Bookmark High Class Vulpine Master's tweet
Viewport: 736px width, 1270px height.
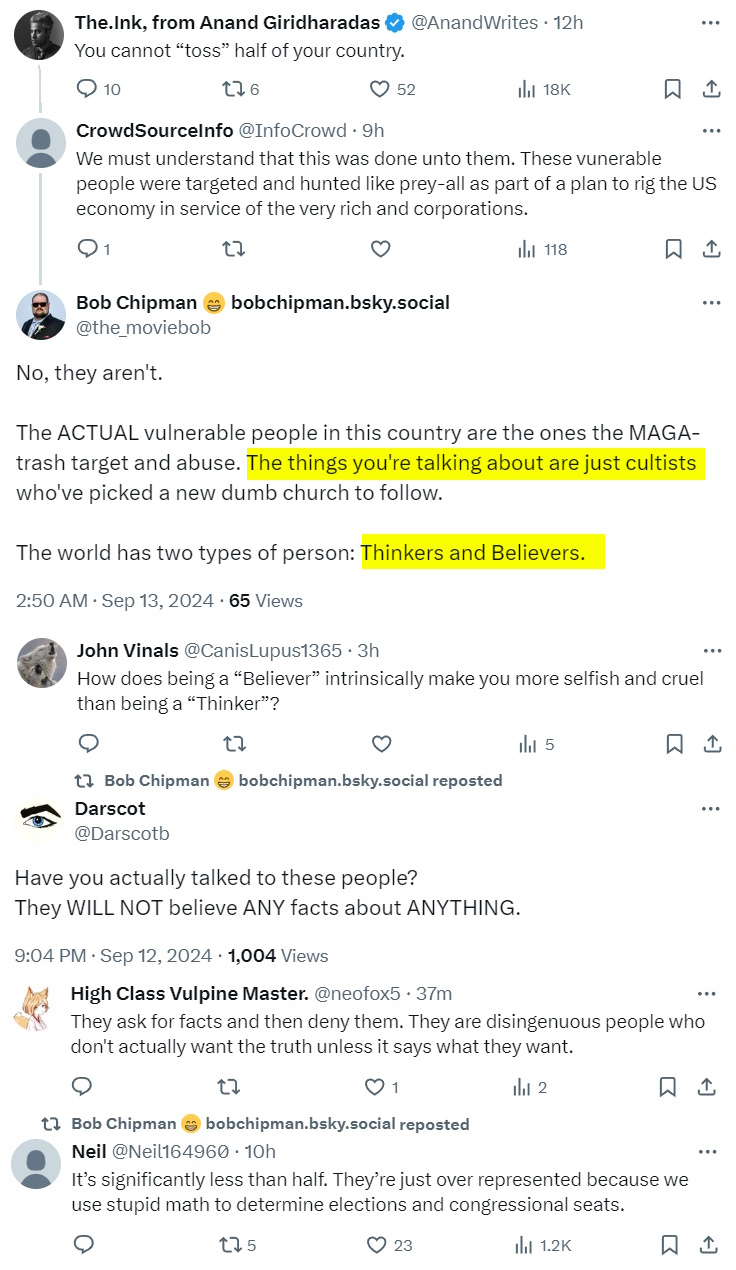667,1086
